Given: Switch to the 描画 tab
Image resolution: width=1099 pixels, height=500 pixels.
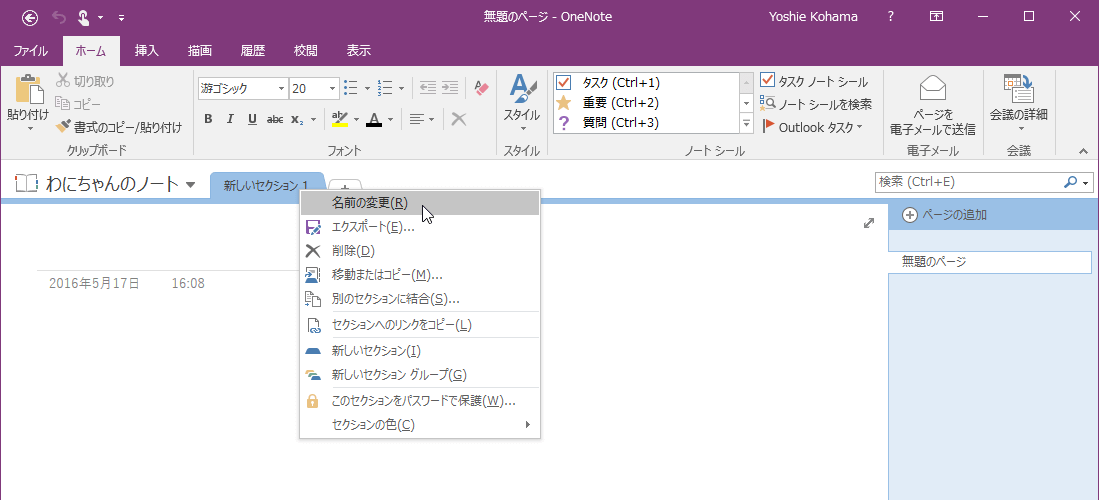Looking at the screenshot, I should tap(200, 50).
